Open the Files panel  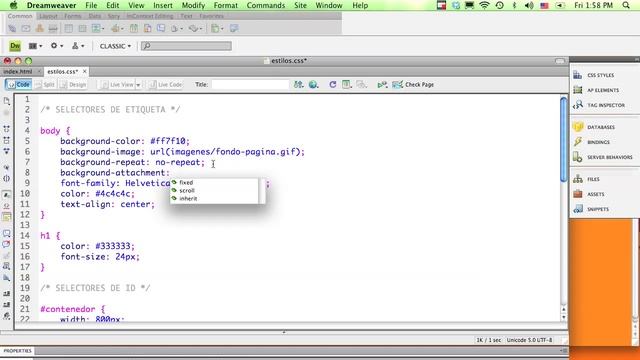pos(593,179)
